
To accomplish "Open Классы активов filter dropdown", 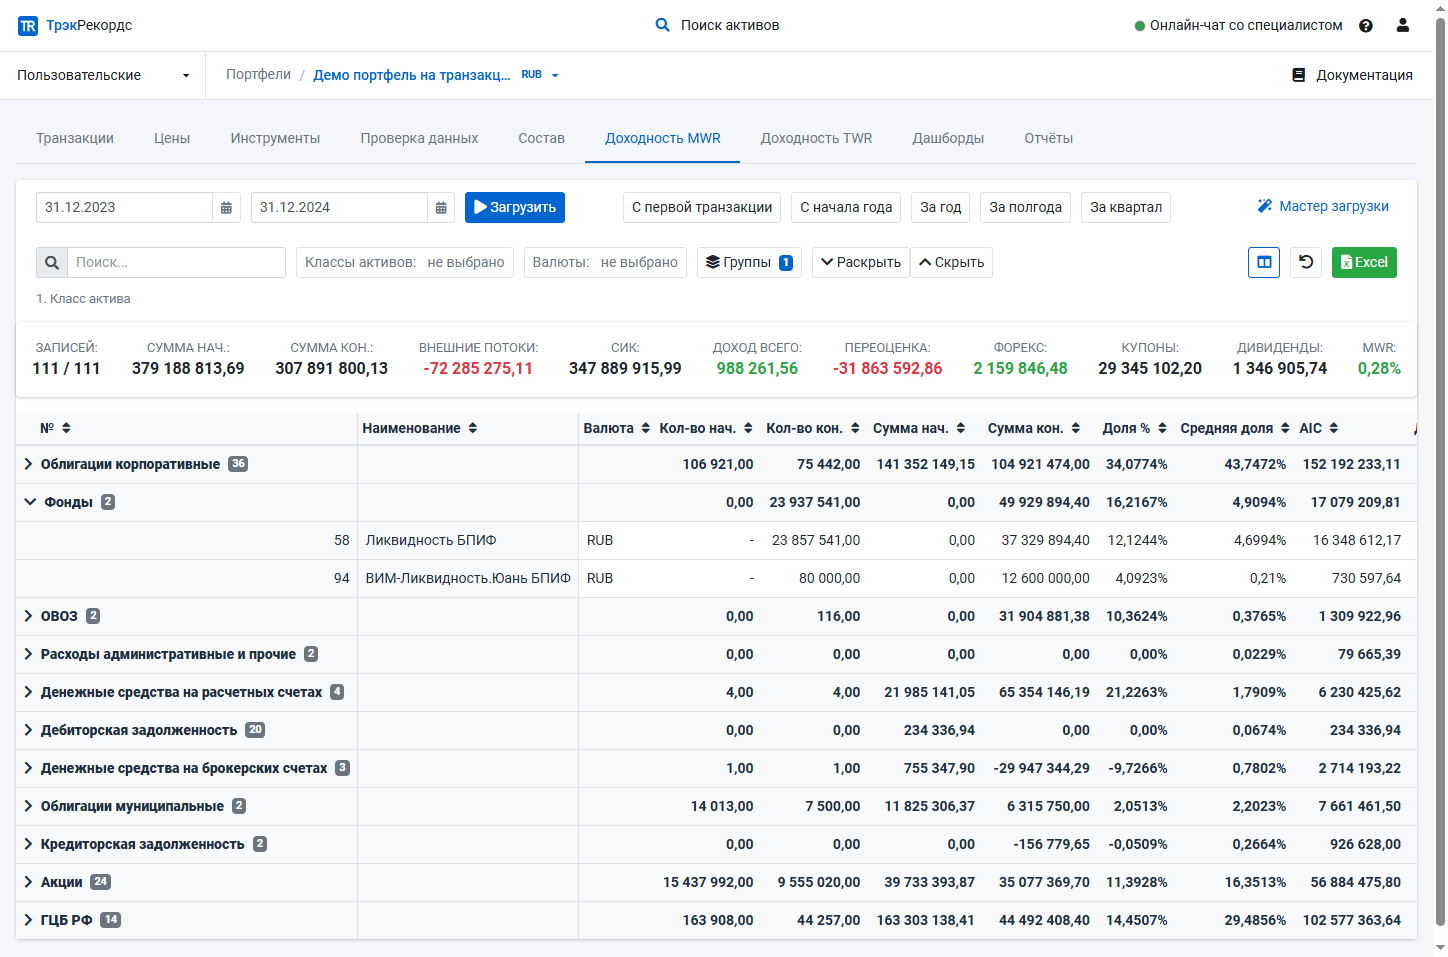I will click(405, 262).
